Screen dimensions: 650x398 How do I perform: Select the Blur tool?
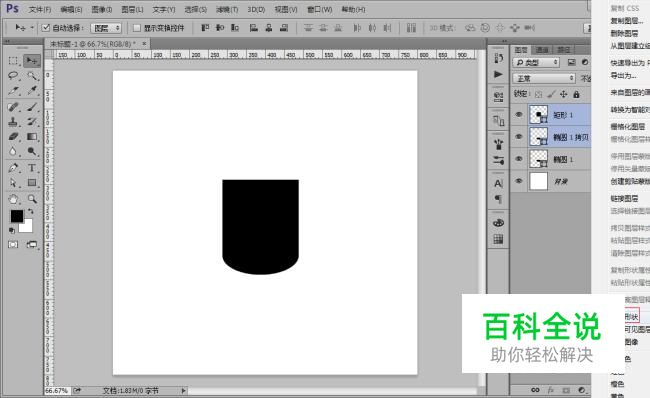[x=13, y=151]
